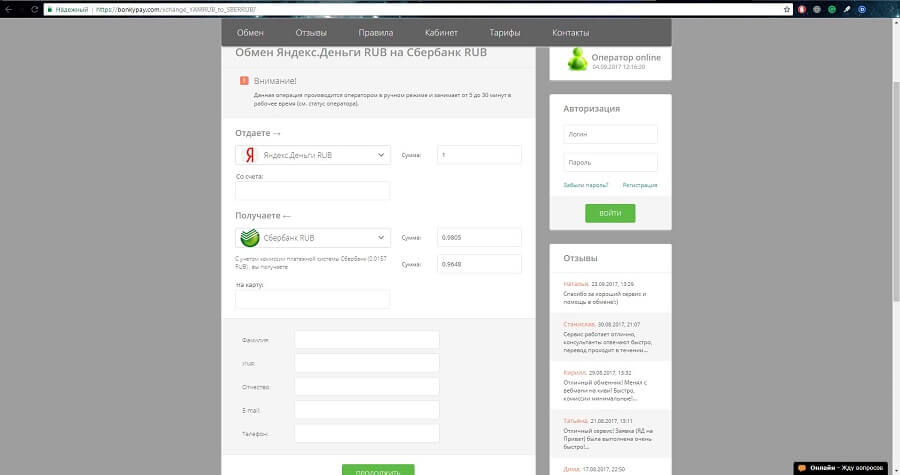Click the Оператор online status text
The image size is (900, 475).
(626, 57)
